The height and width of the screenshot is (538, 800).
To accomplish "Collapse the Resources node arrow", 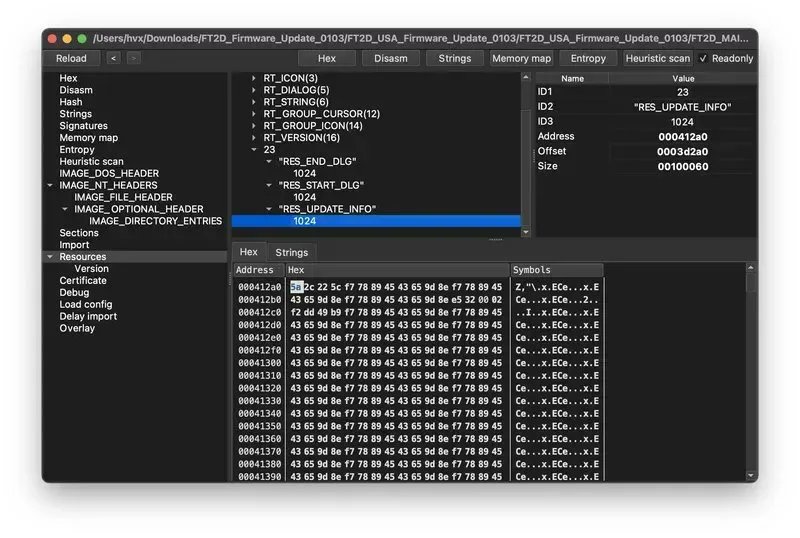I will click(51, 257).
